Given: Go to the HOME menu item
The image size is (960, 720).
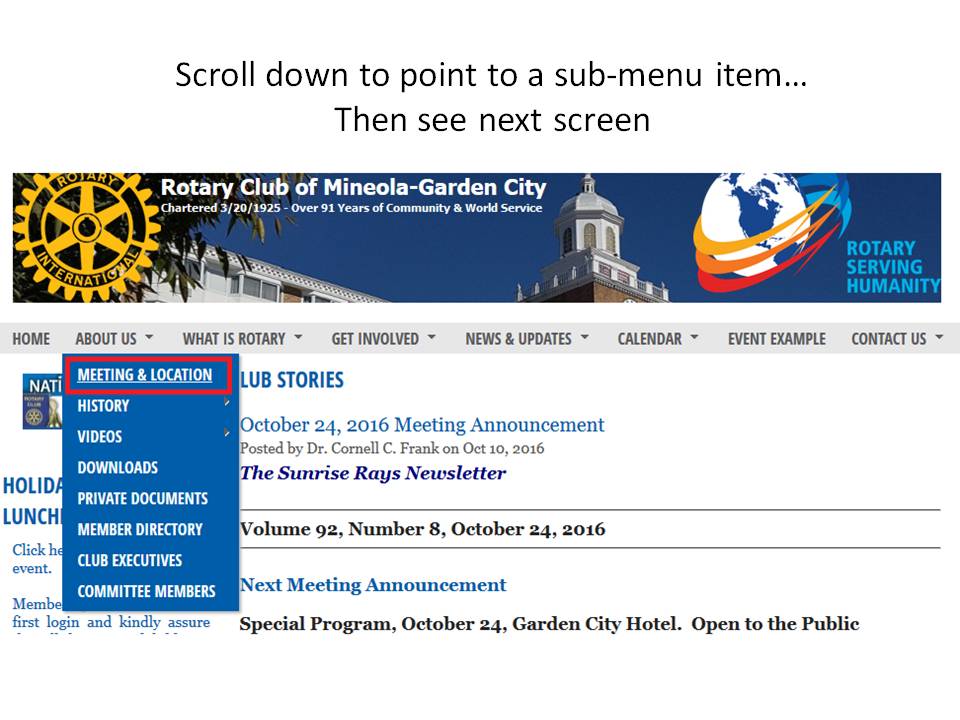Looking at the screenshot, I should click(31, 339).
